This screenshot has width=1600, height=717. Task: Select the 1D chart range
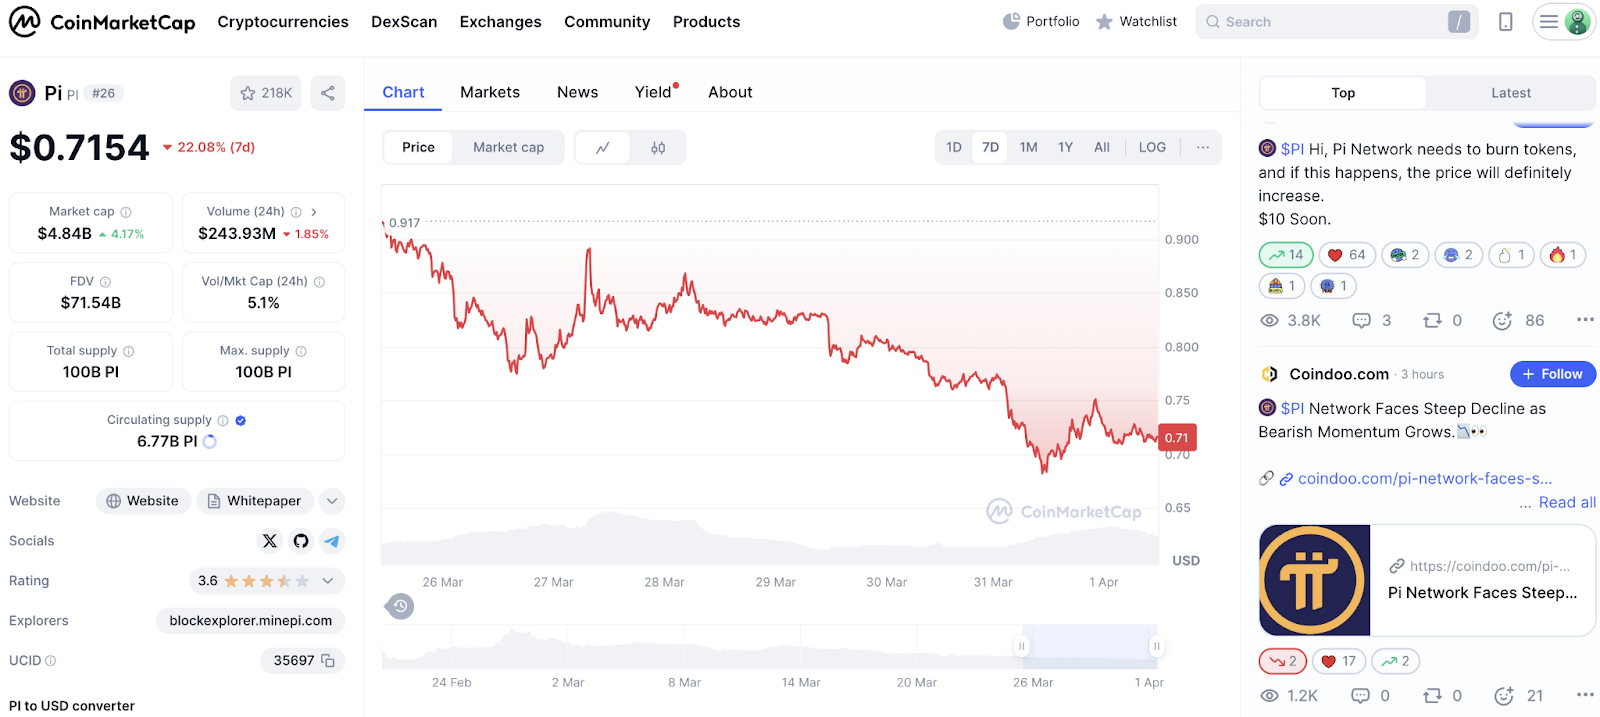(x=954, y=147)
